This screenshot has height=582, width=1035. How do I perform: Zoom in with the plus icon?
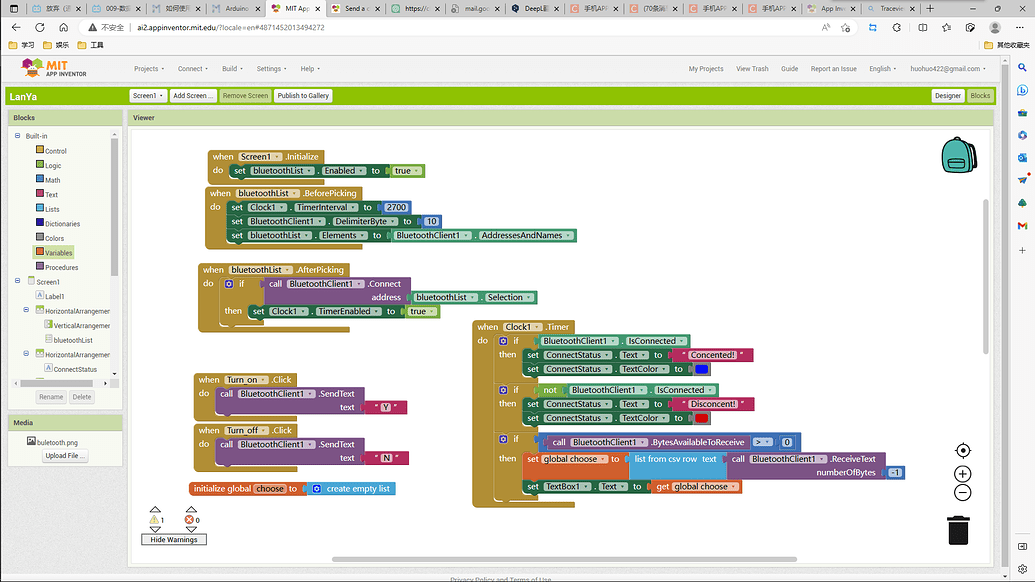pyautogui.click(x=962, y=473)
